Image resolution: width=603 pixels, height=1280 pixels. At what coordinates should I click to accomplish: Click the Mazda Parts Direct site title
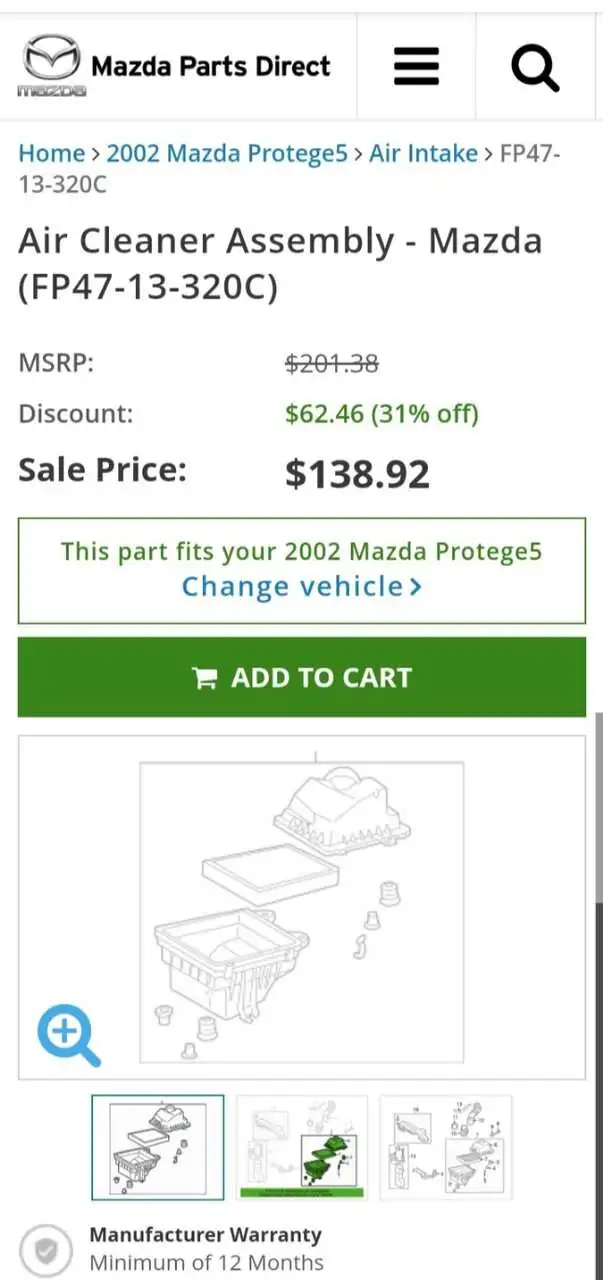210,67
